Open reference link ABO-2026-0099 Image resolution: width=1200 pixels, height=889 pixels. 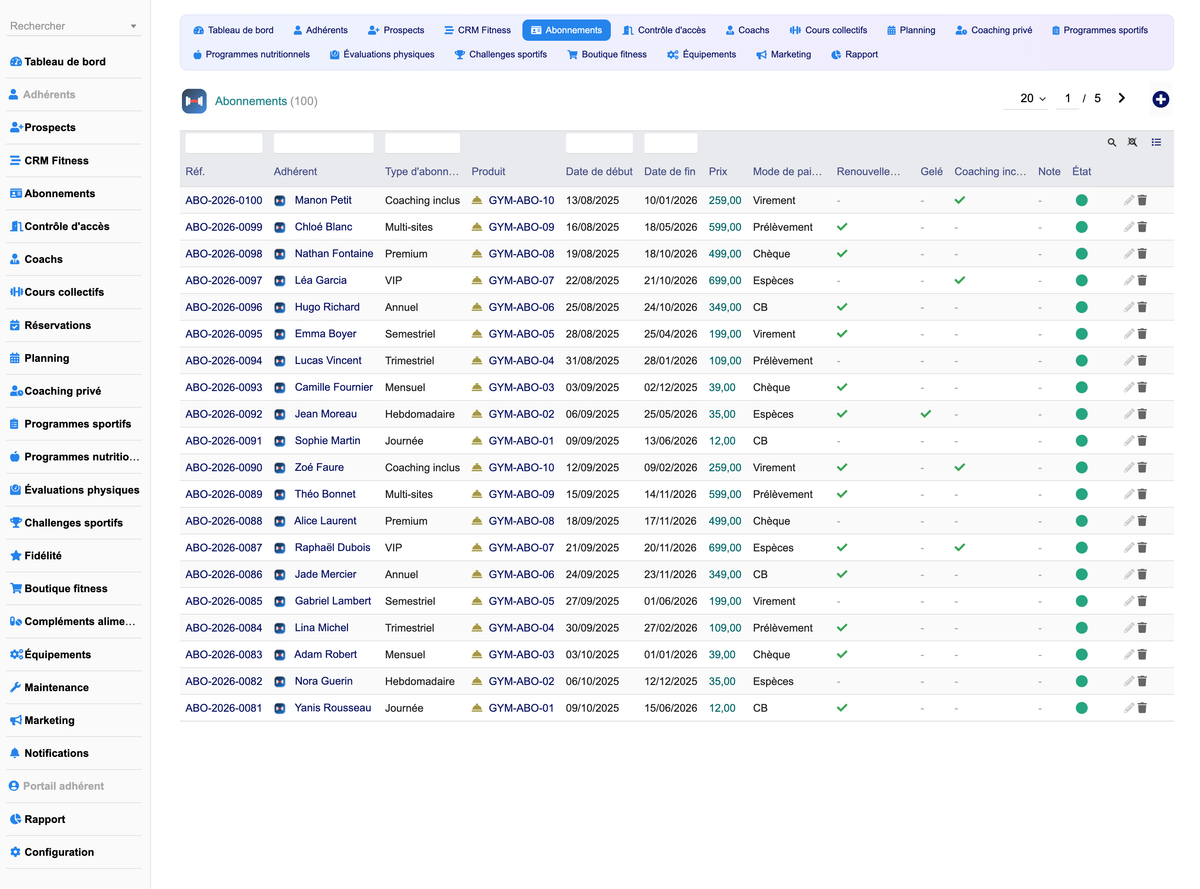[x=224, y=227]
